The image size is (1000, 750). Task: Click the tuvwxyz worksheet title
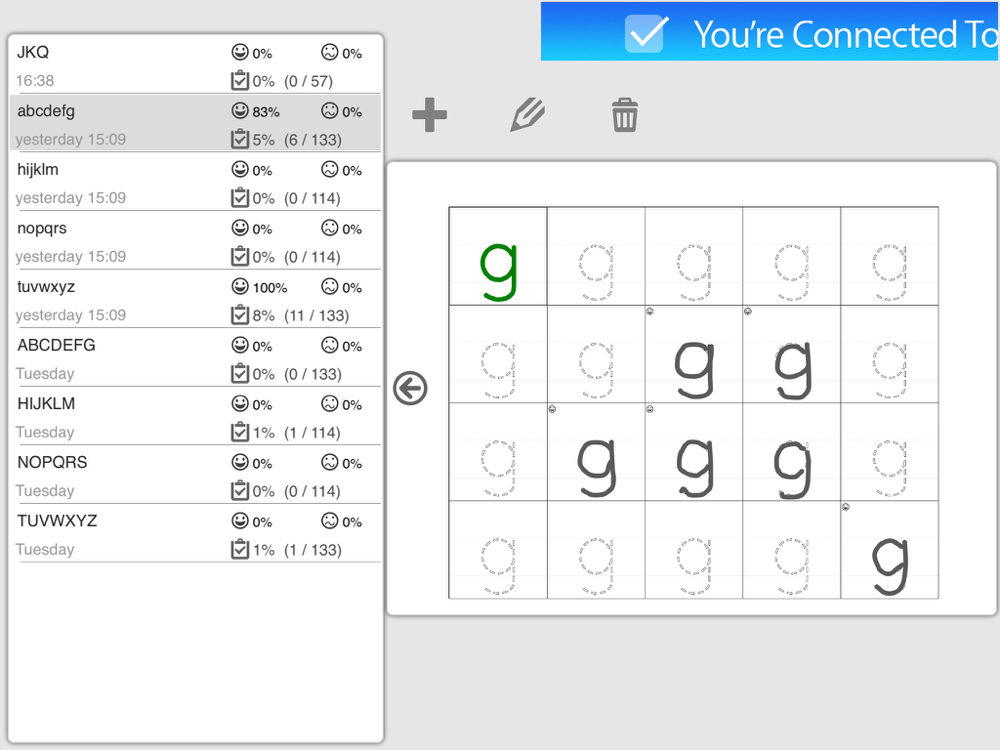coord(46,287)
